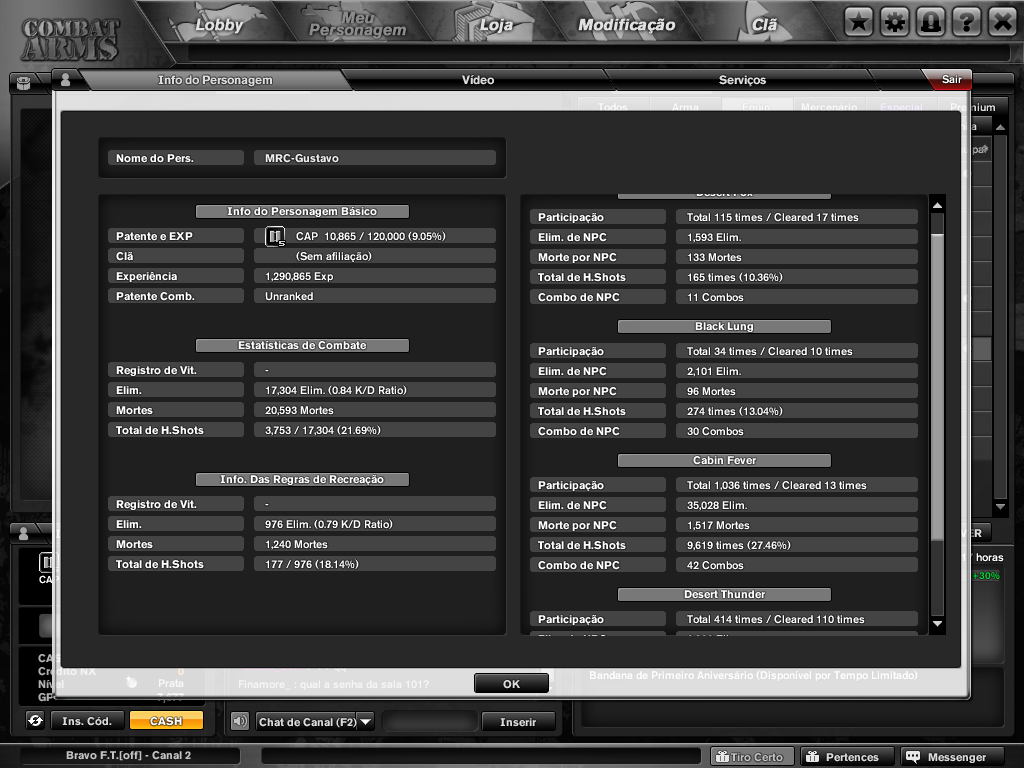Viewport: 1024px width, 768px height.
Task: Open the Clã tab
Action: (x=764, y=25)
